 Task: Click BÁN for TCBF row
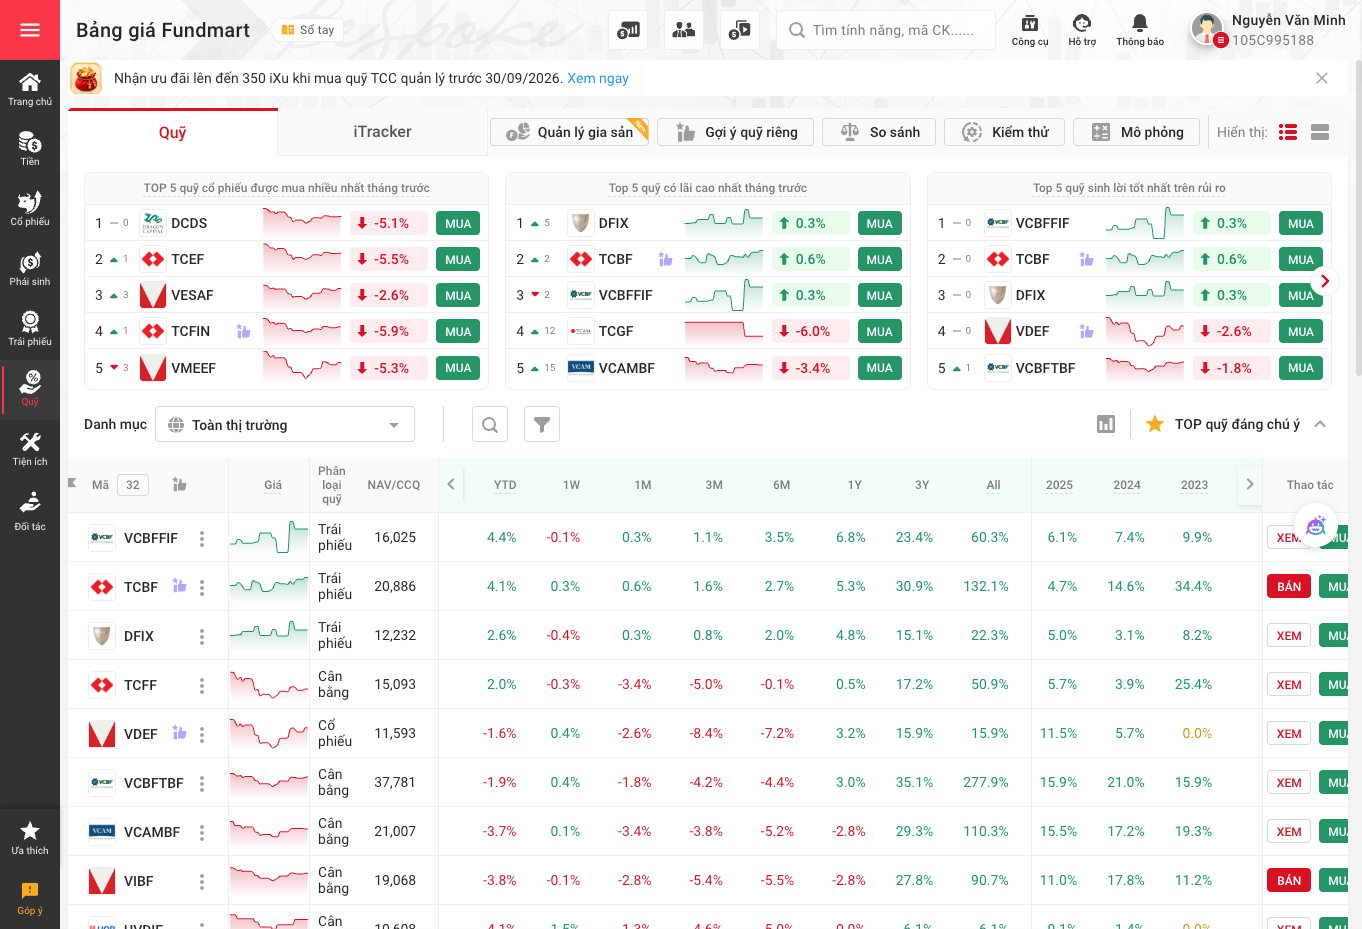pos(1289,587)
